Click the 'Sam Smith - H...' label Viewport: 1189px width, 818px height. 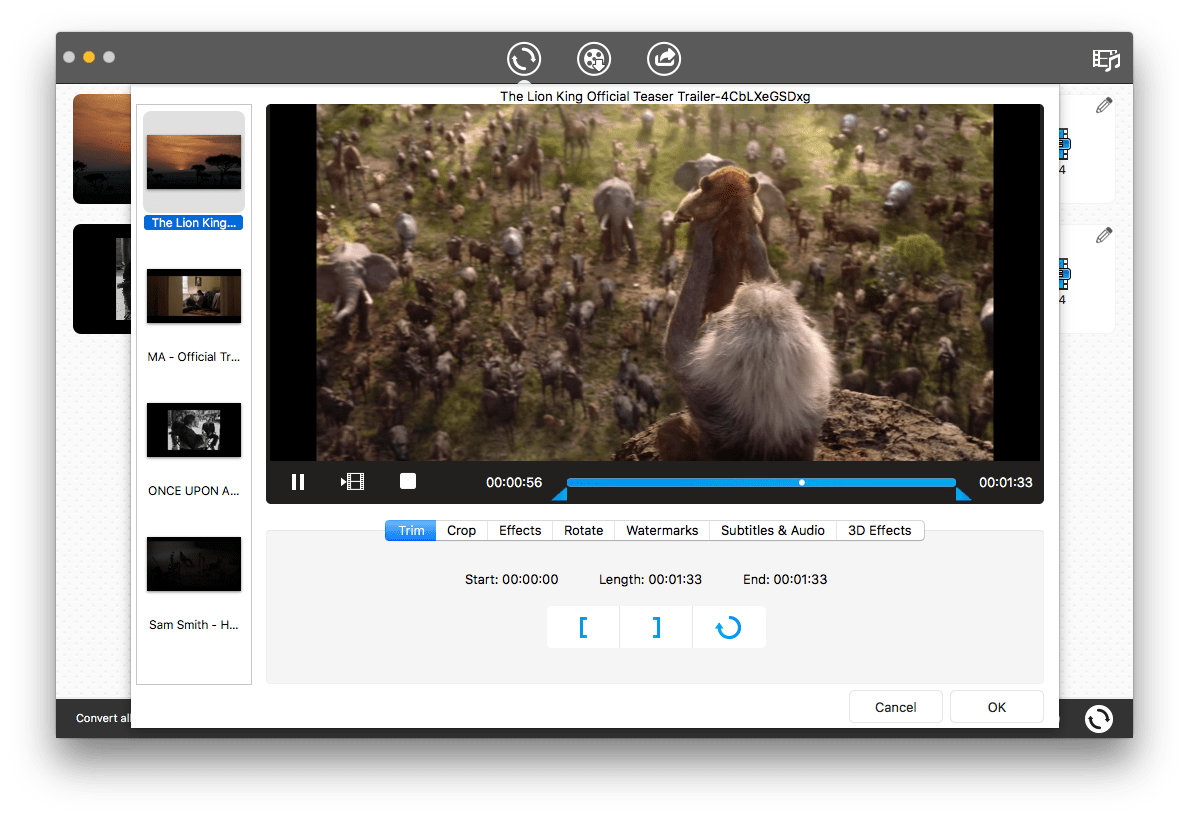coord(193,625)
